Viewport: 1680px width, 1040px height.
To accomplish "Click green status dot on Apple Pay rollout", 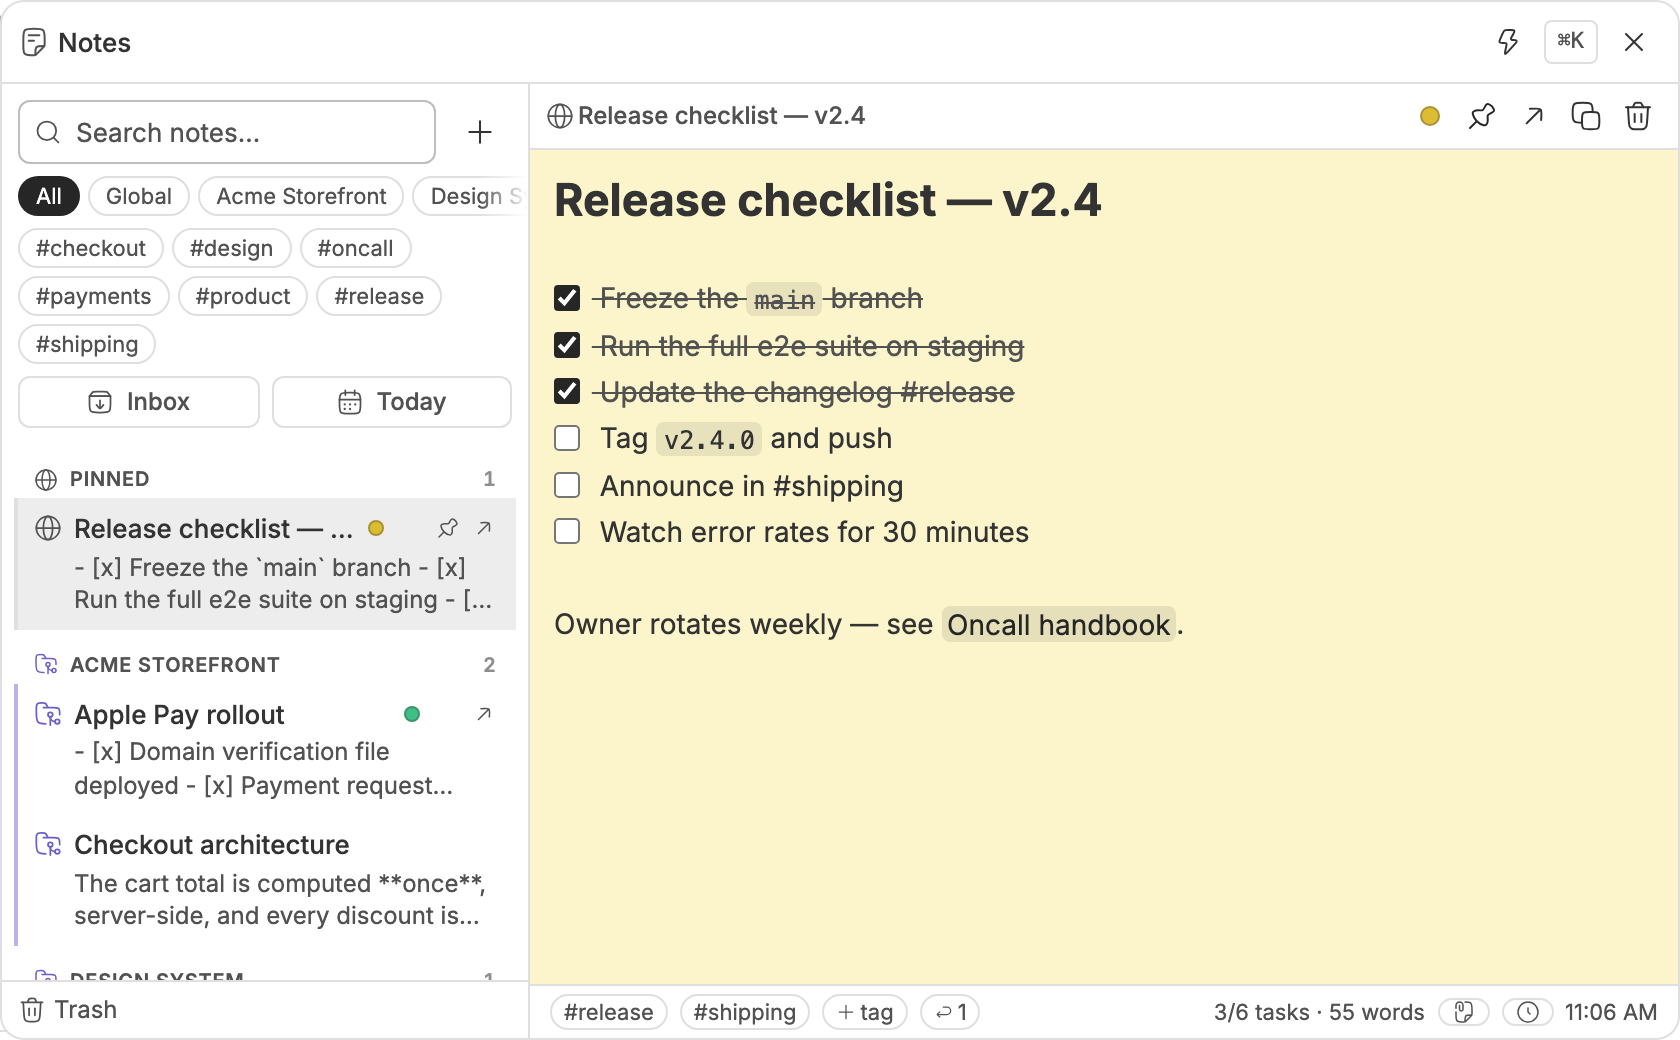I will coord(412,714).
